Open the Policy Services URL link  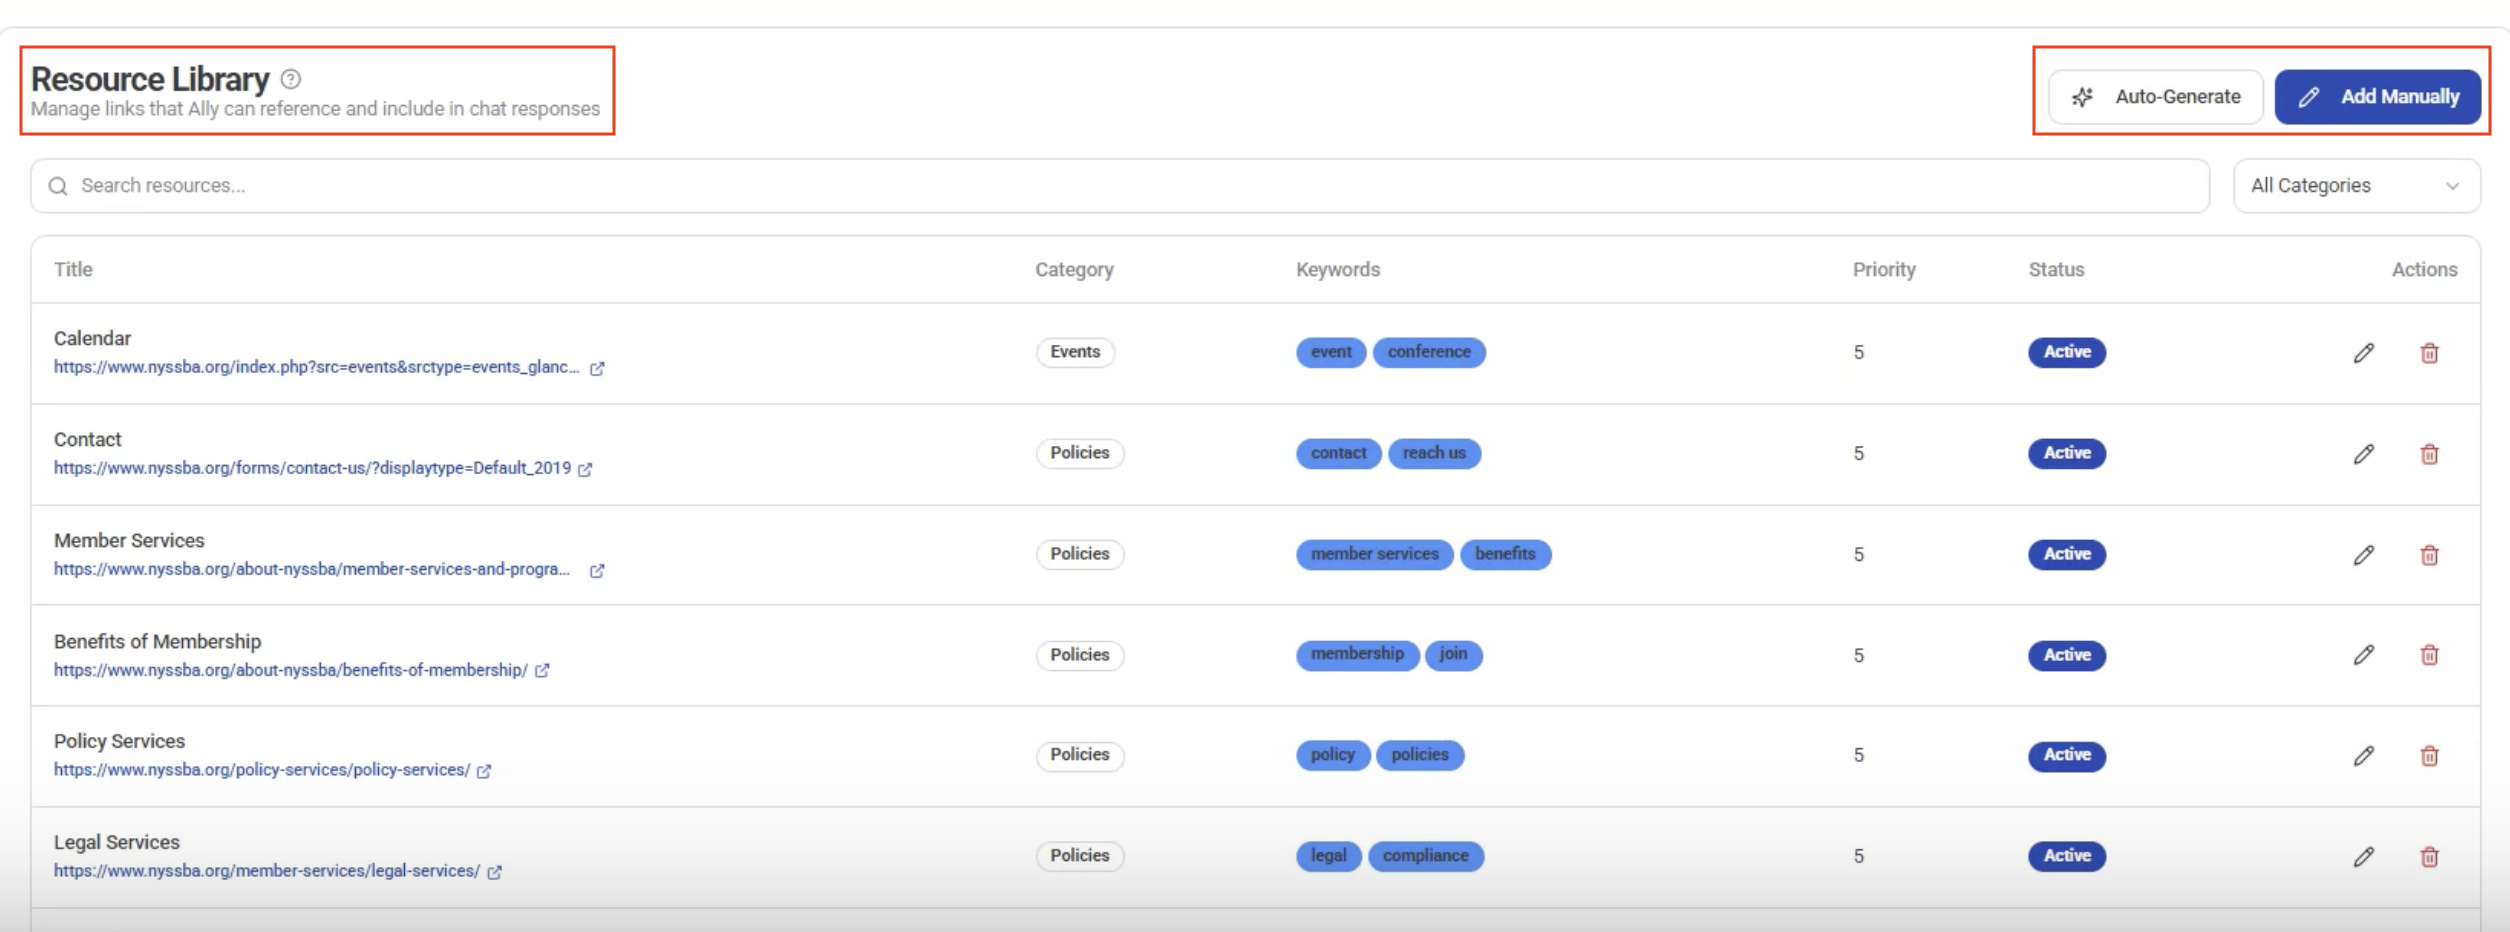click(261, 770)
